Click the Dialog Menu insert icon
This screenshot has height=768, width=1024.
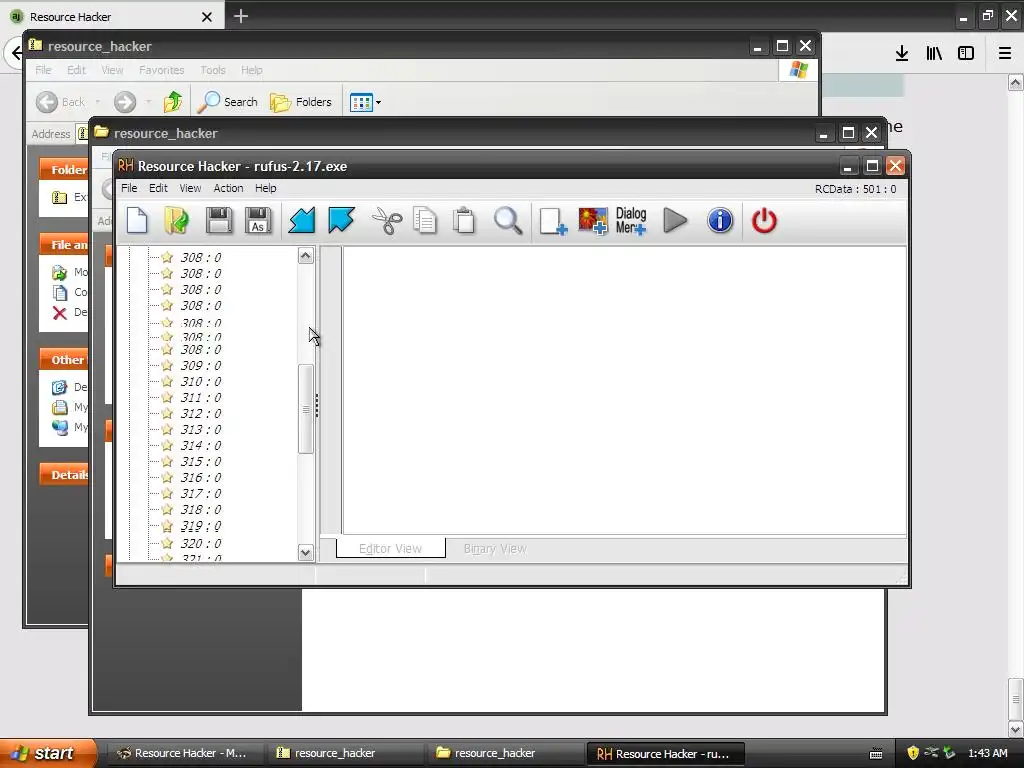631,221
